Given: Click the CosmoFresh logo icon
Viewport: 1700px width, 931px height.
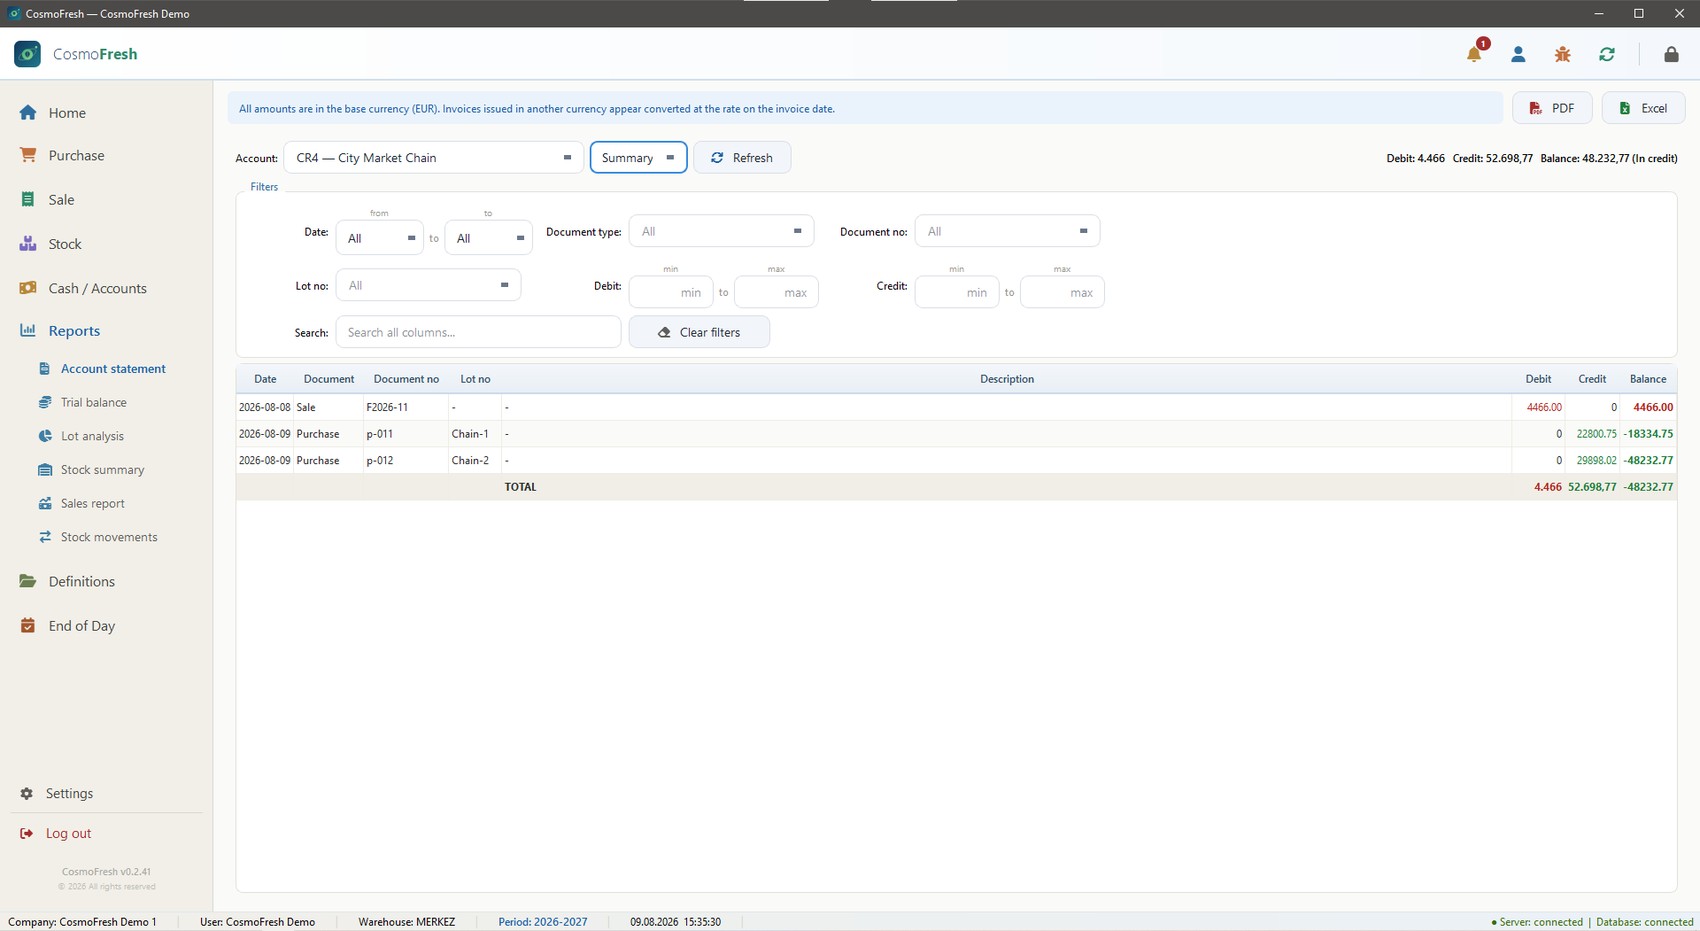Looking at the screenshot, I should [28, 54].
